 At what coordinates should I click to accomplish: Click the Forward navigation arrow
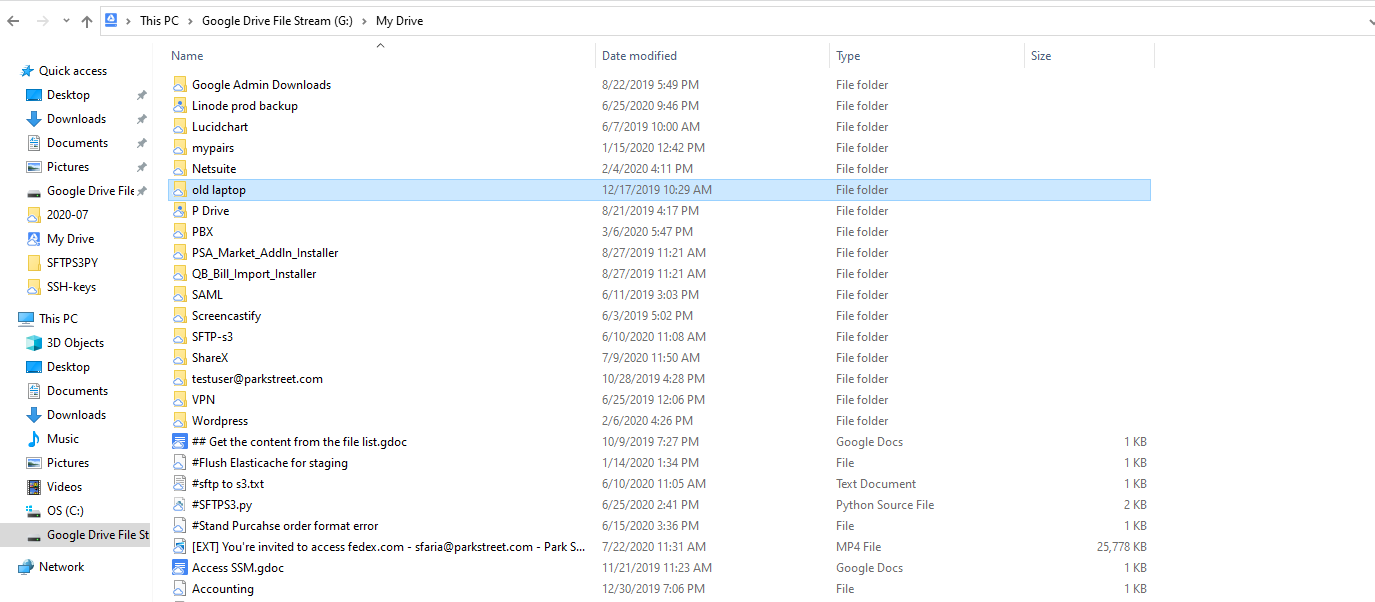point(42,21)
